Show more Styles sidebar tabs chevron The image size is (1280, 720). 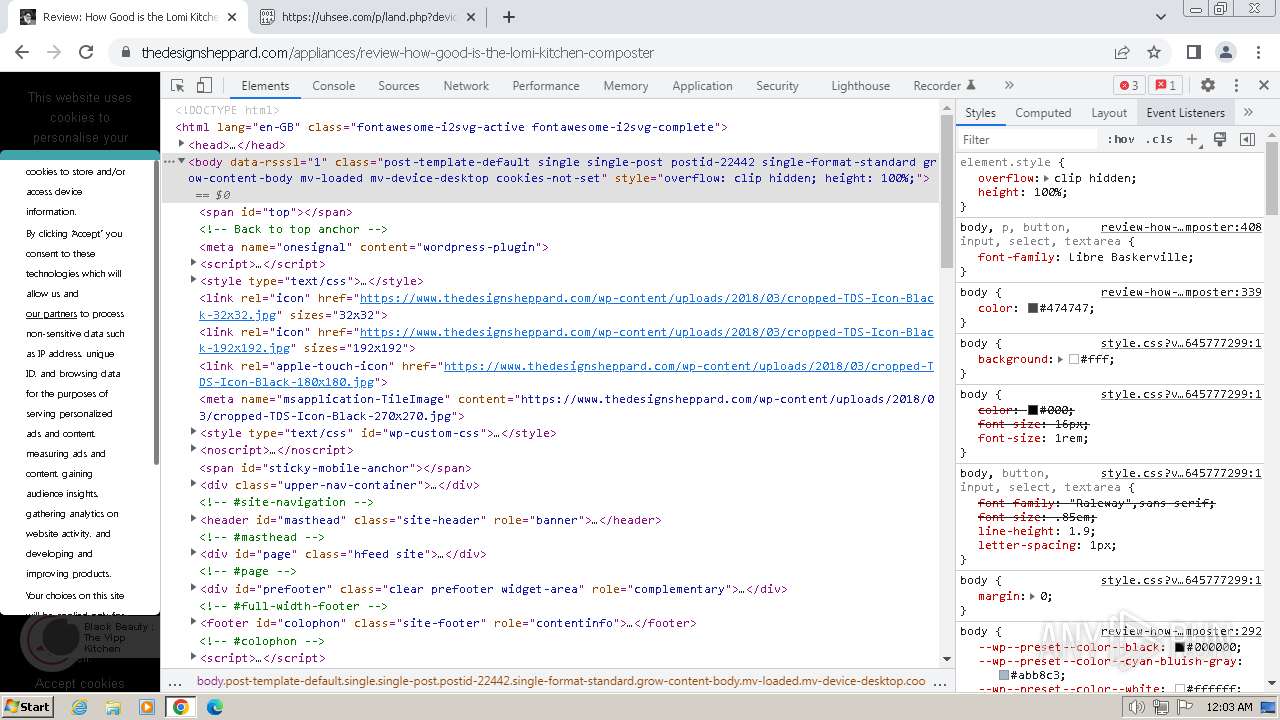[x=1248, y=113]
